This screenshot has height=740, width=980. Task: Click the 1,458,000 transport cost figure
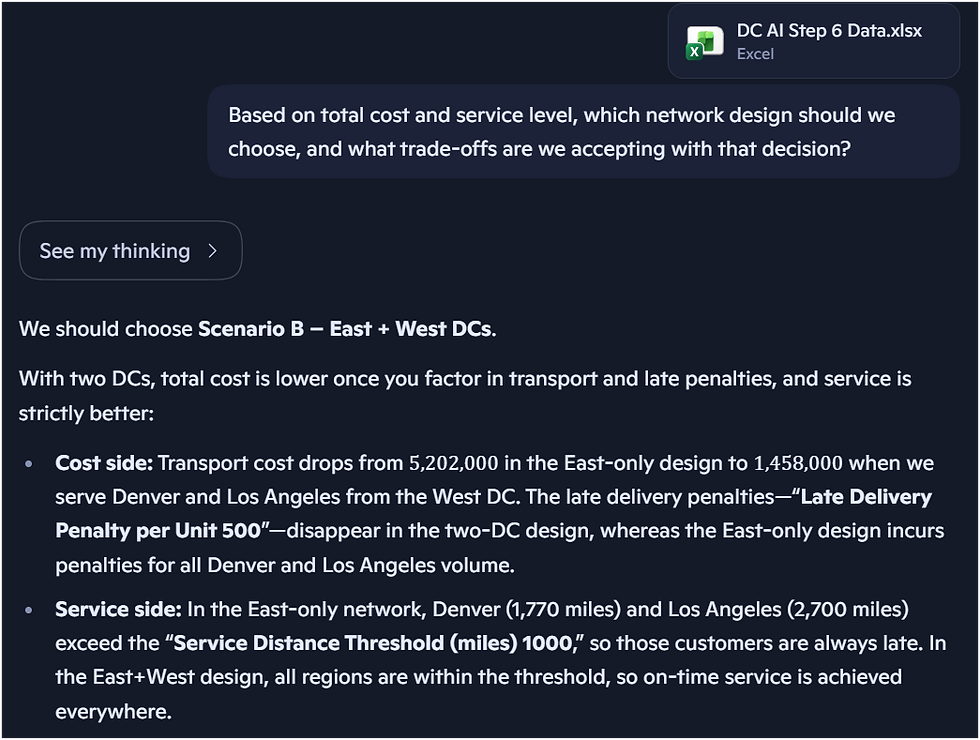[800, 464]
